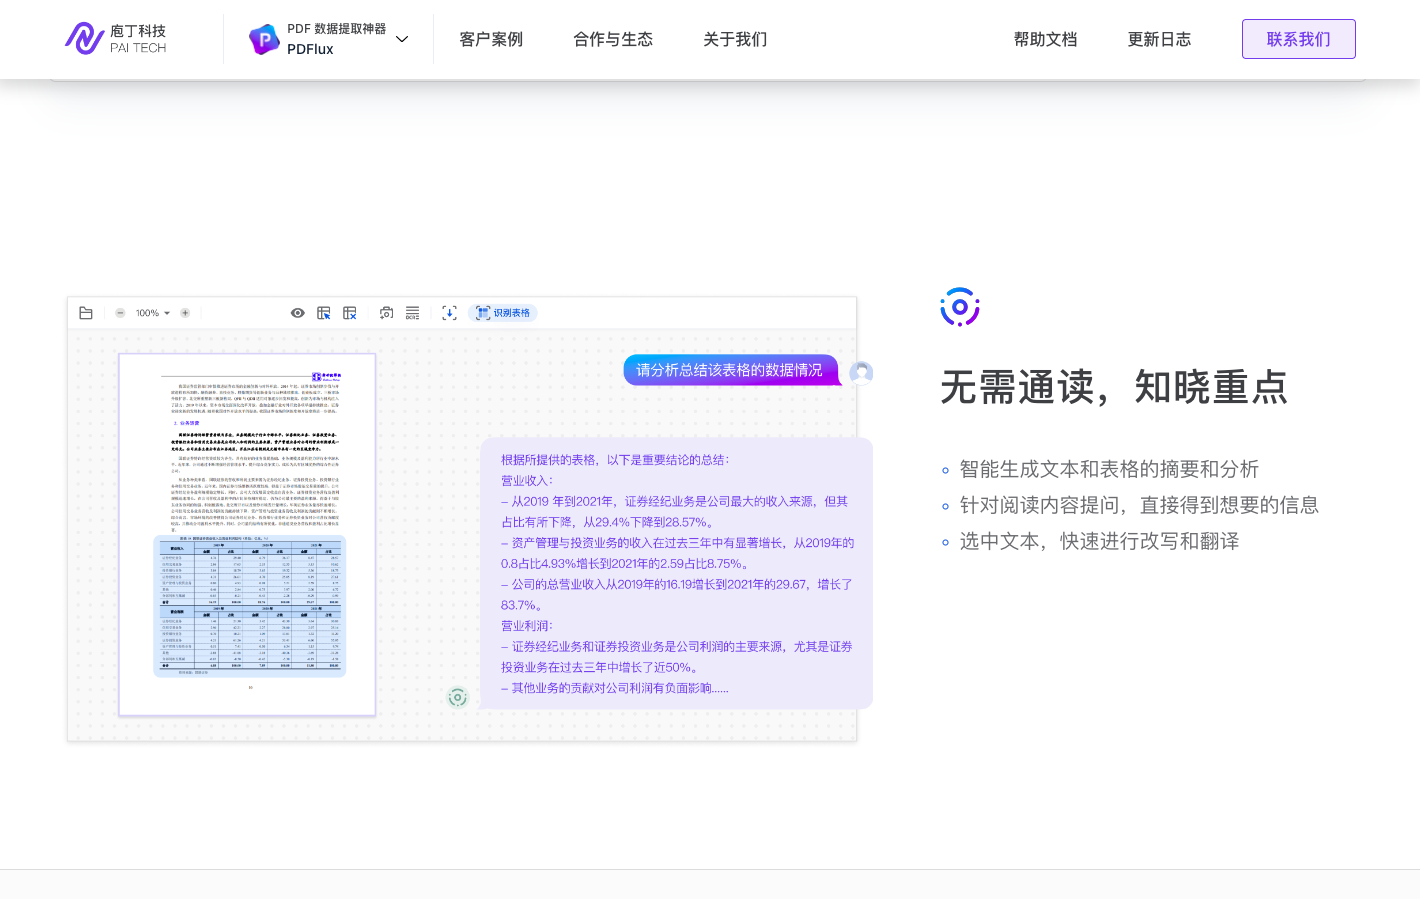This screenshot has width=1420, height=899.
Task: Toggle the eye visibility icon
Action: coord(297,313)
